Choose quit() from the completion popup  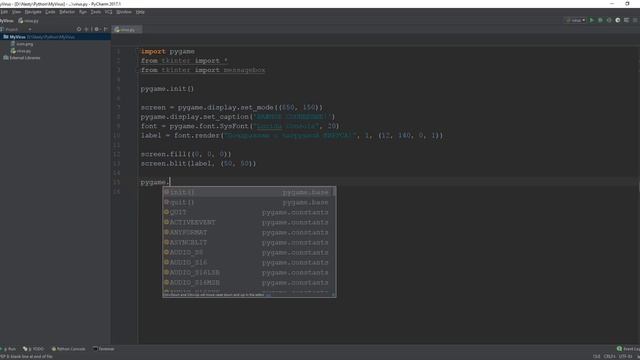[248, 202]
